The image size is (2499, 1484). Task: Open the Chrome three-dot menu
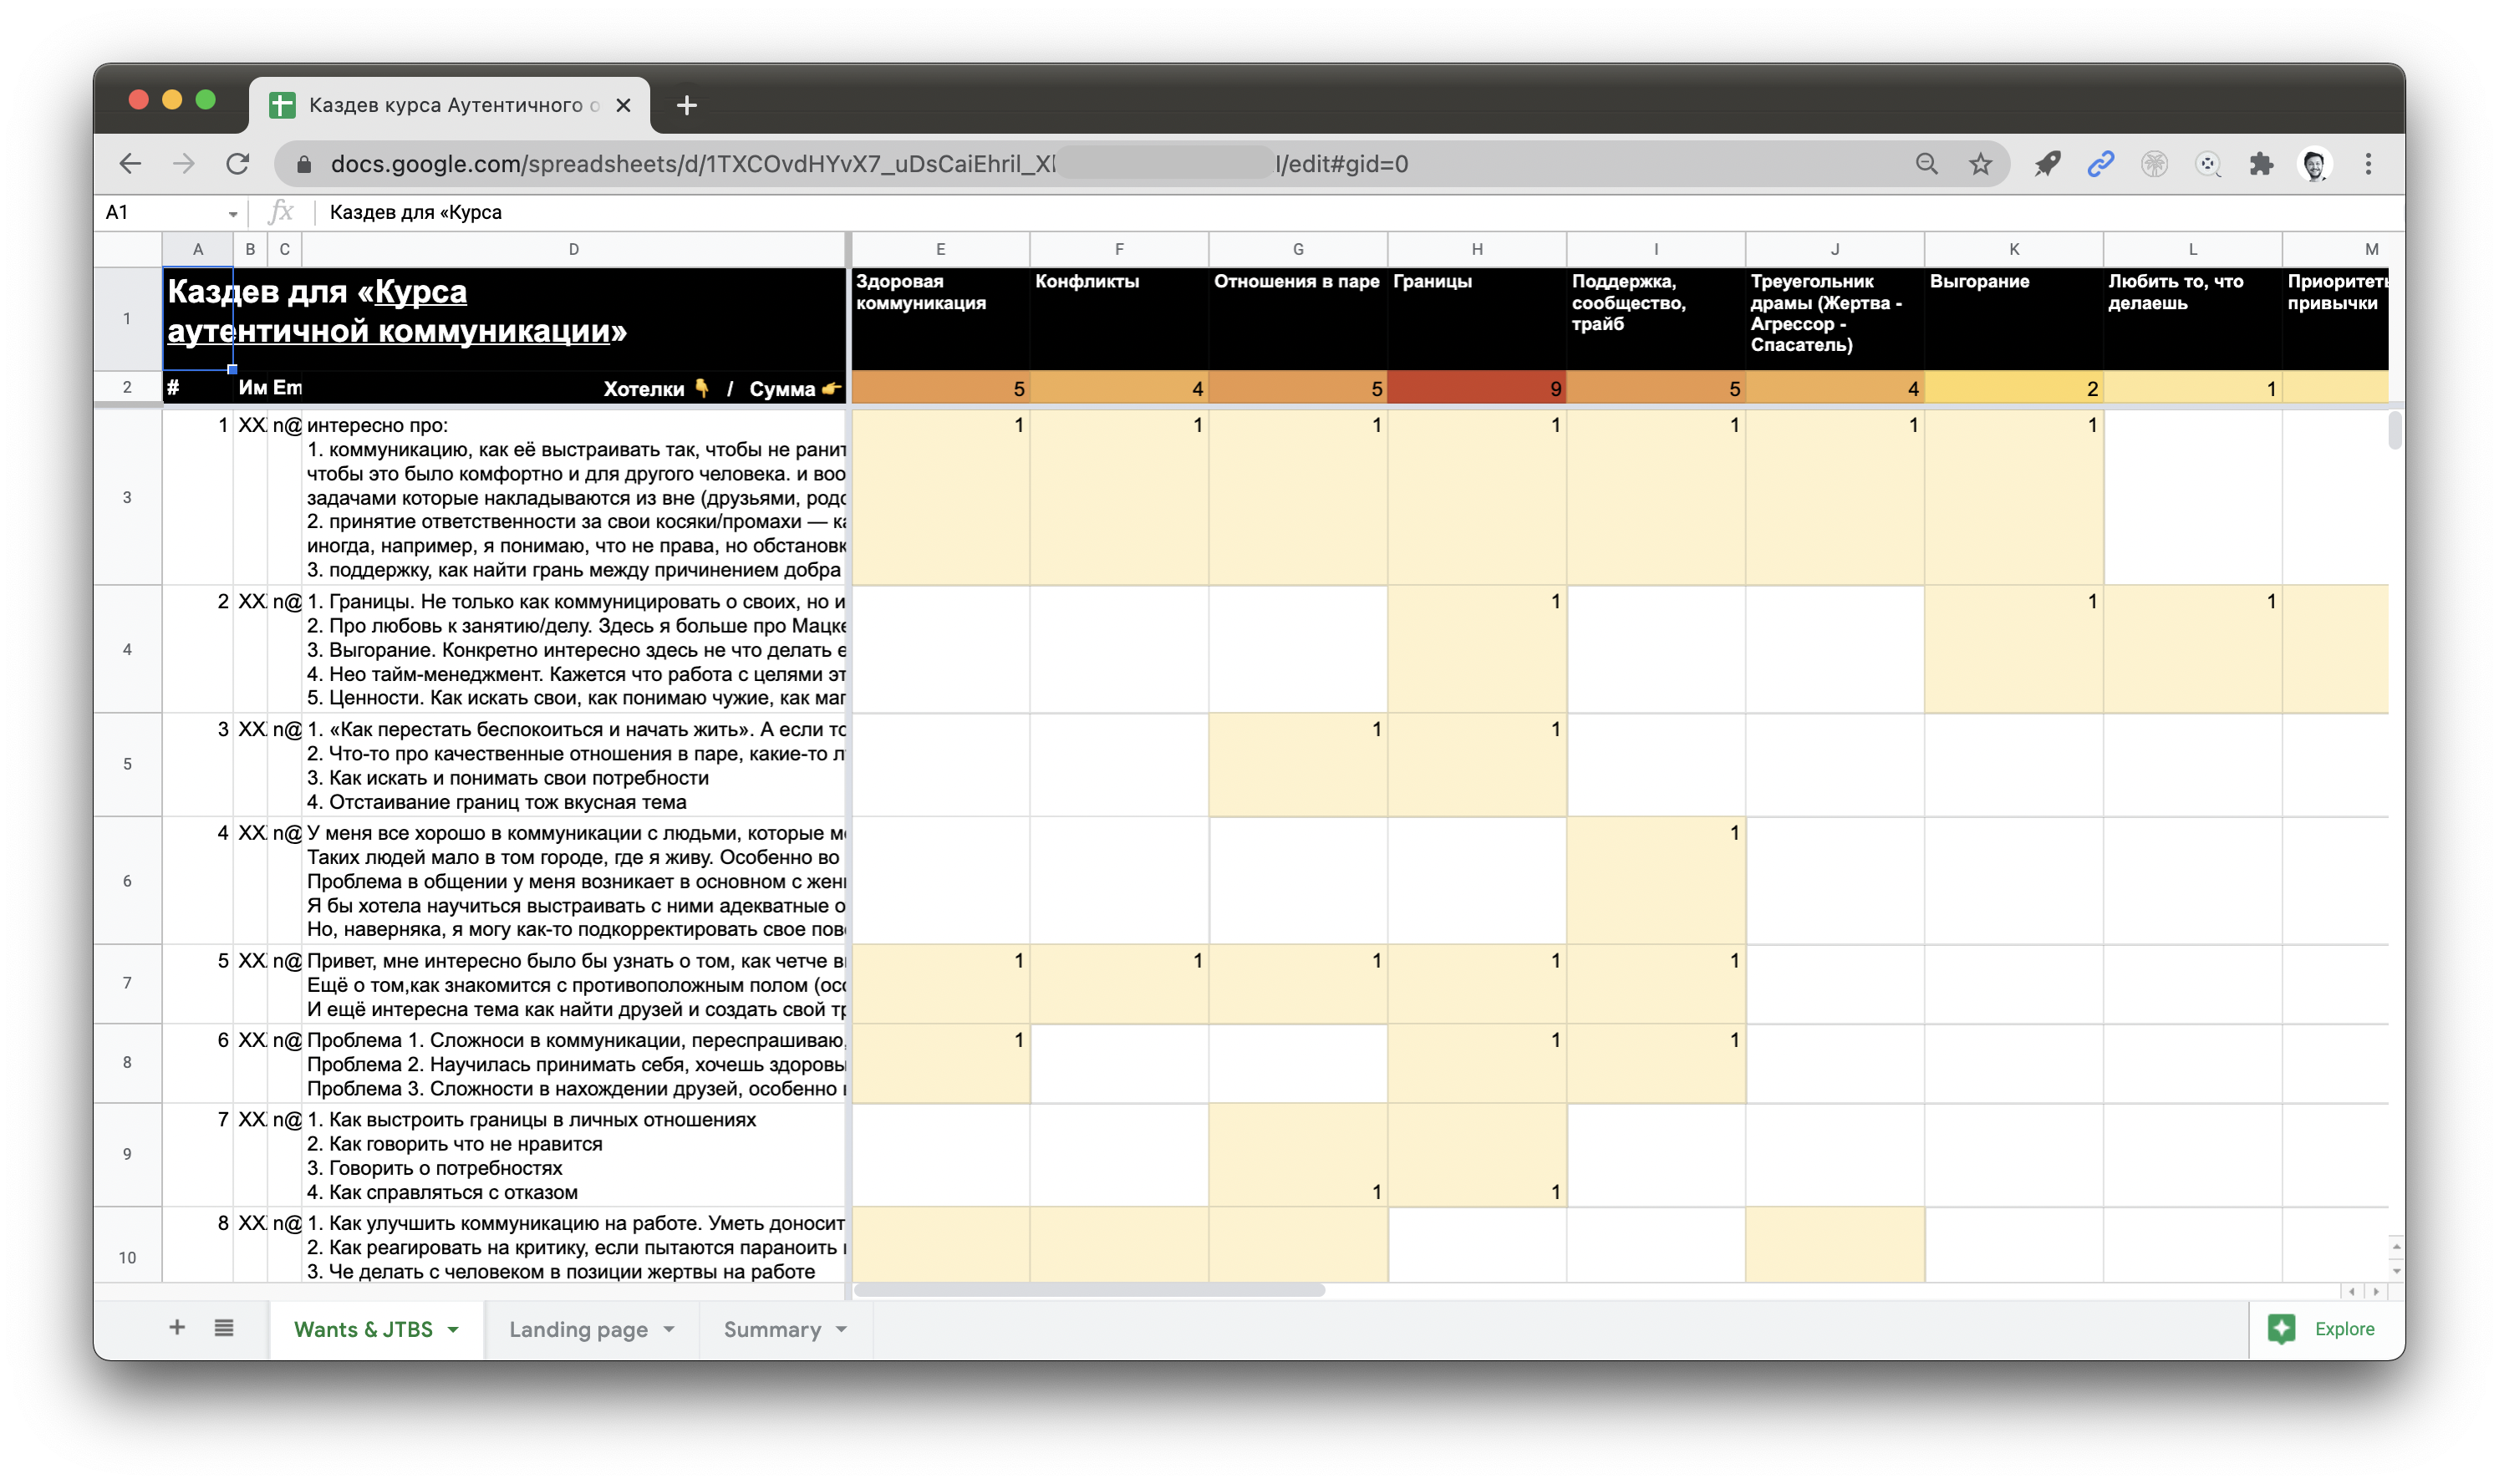tap(2367, 164)
